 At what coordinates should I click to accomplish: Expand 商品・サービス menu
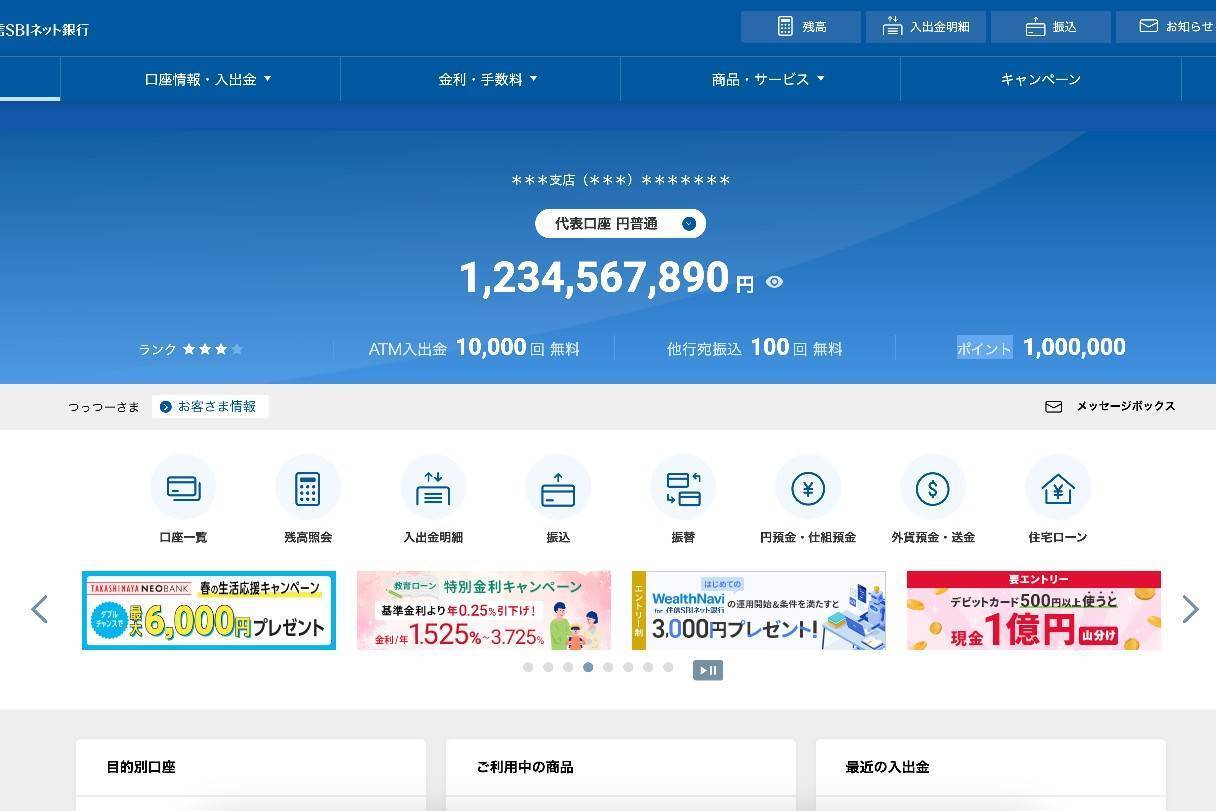pyautogui.click(x=768, y=79)
